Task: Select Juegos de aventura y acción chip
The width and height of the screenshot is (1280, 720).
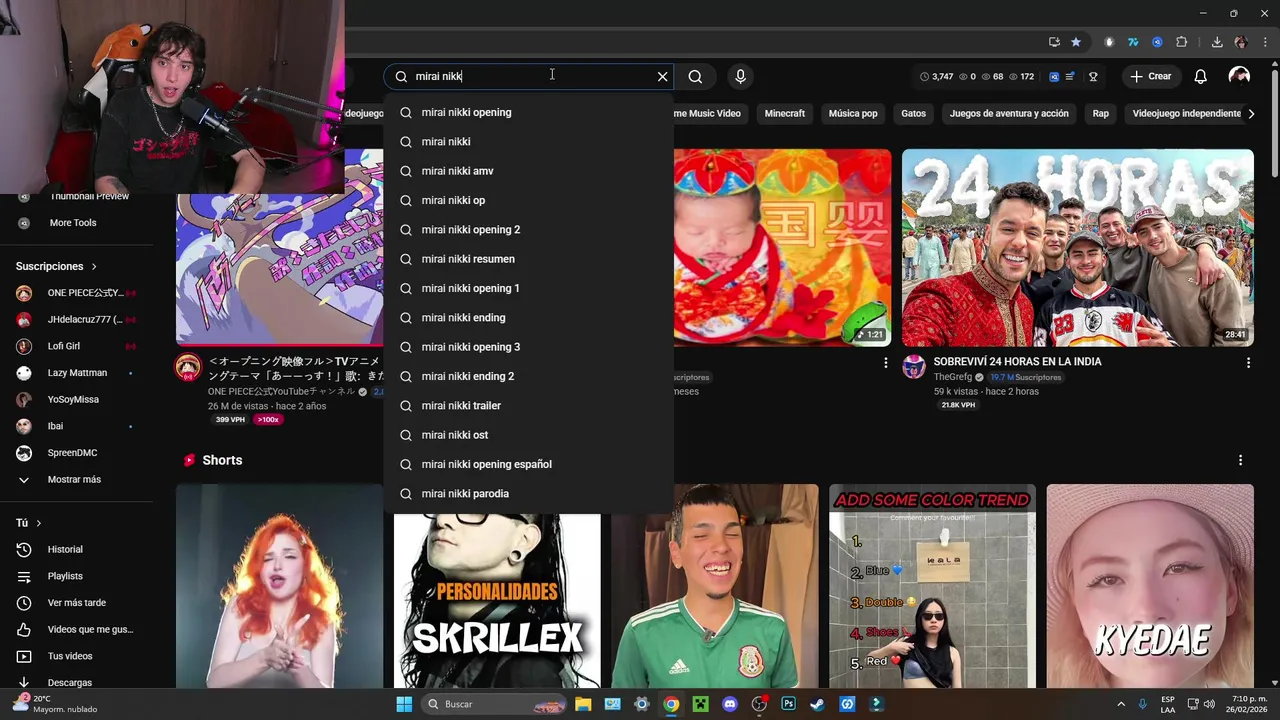Action: coord(1009,113)
